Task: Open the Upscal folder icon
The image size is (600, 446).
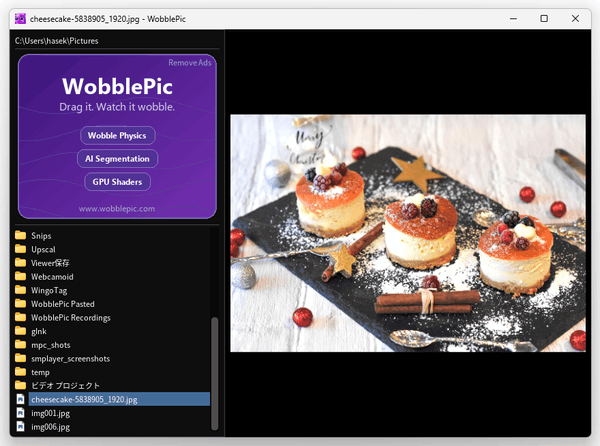Action: (x=20, y=249)
